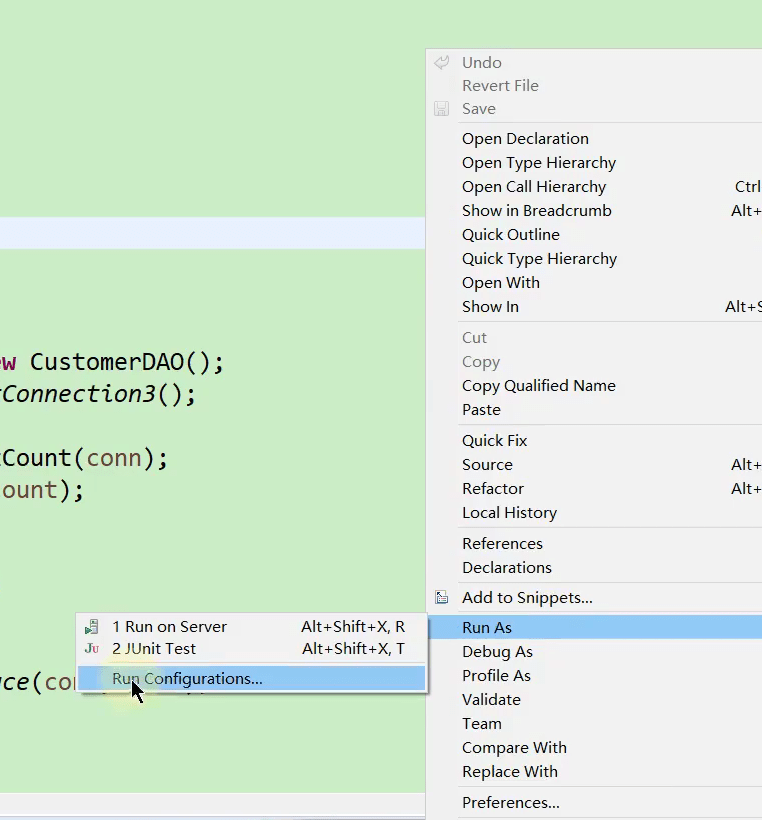
Task: Click the Run on Server icon
Action: pyautogui.click(x=92, y=627)
